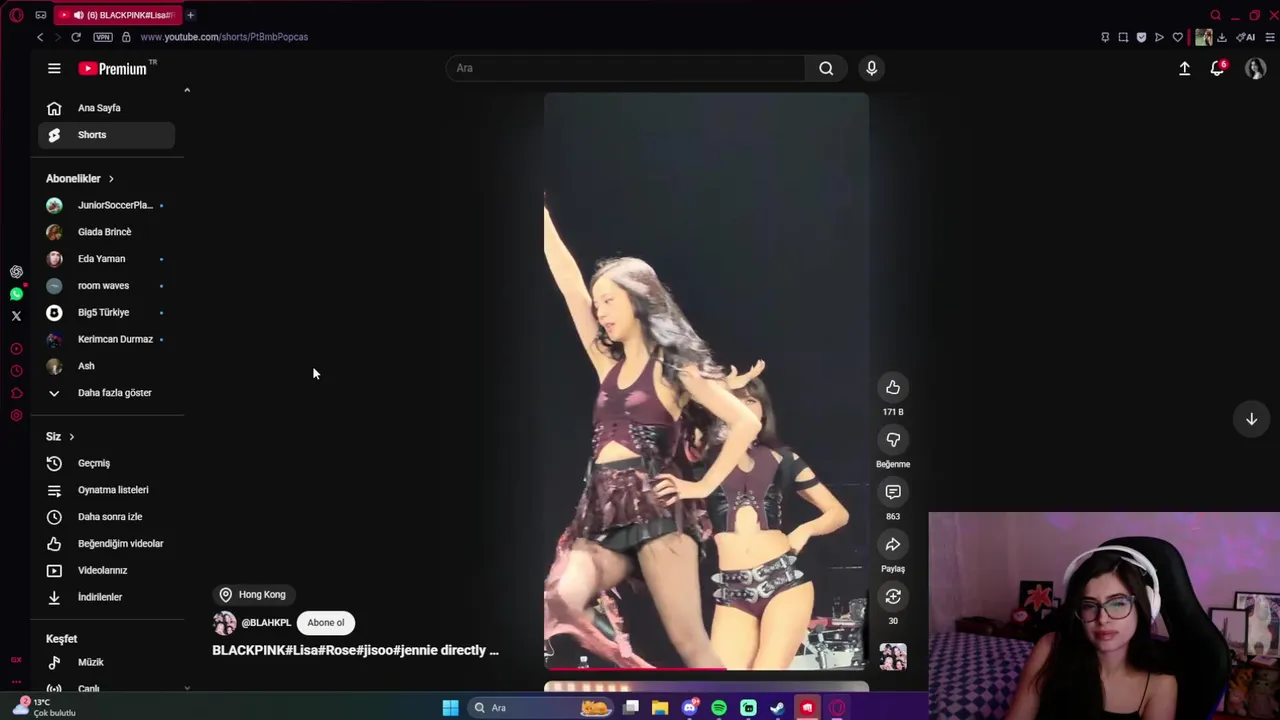
Task: Open the Opera browser main menu
Action: click(16, 15)
